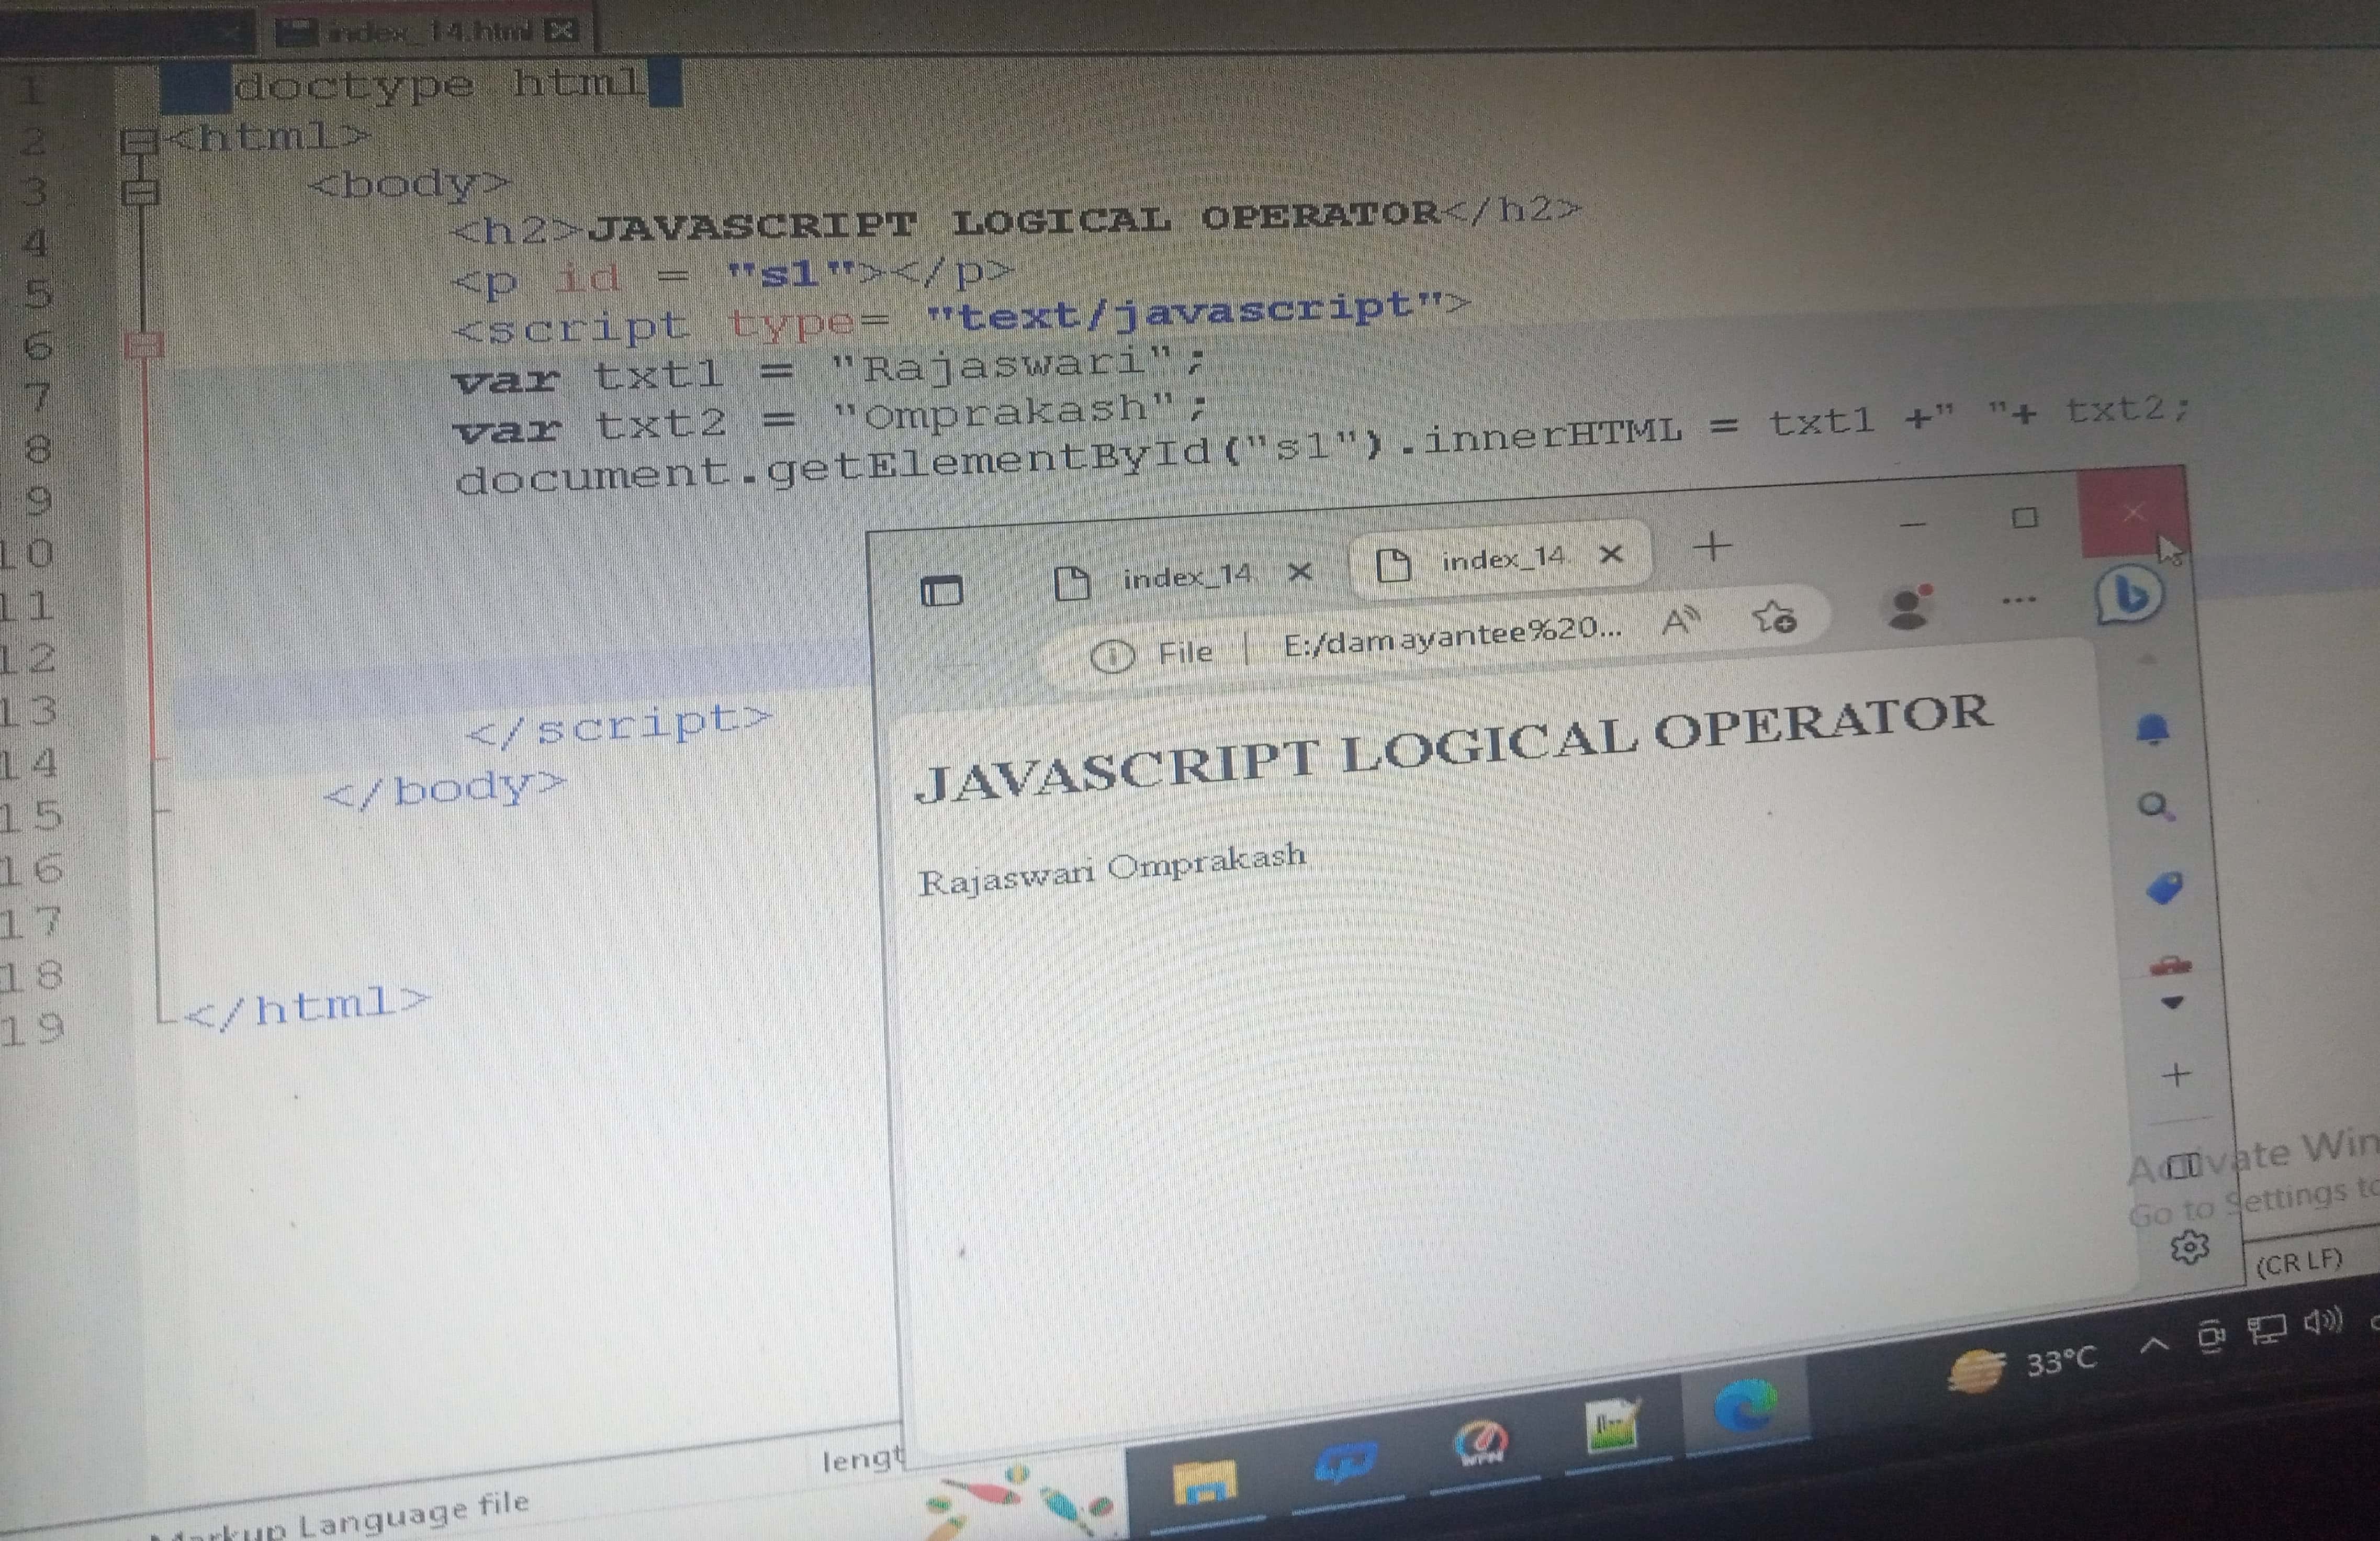
Task: Click the sidebar settings gear icon
Action: click(2190, 1246)
